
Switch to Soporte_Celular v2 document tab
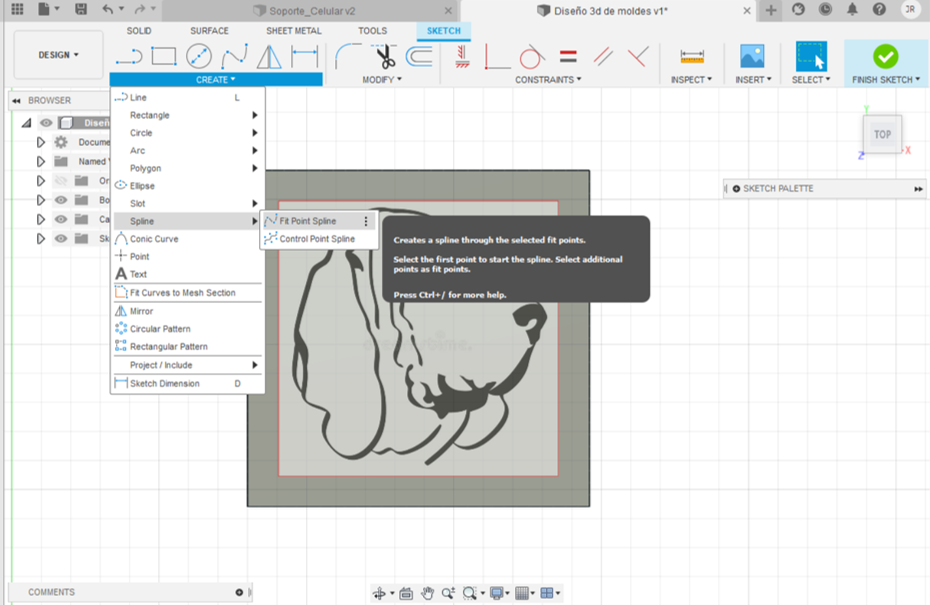point(304,10)
